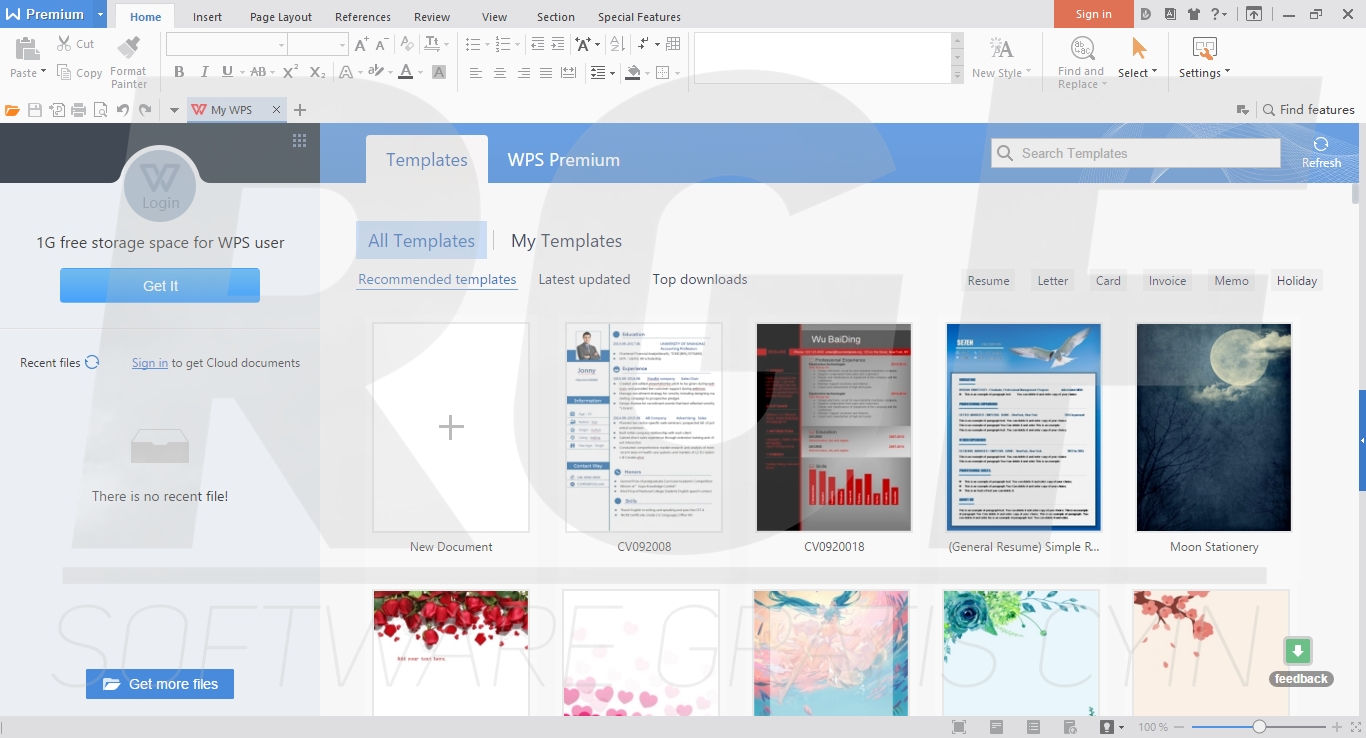
Task: Open the font size combo box
Action: 318,45
